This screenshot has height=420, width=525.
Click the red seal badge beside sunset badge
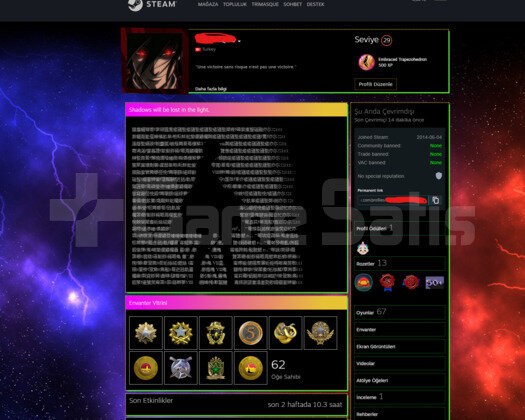click(x=387, y=282)
